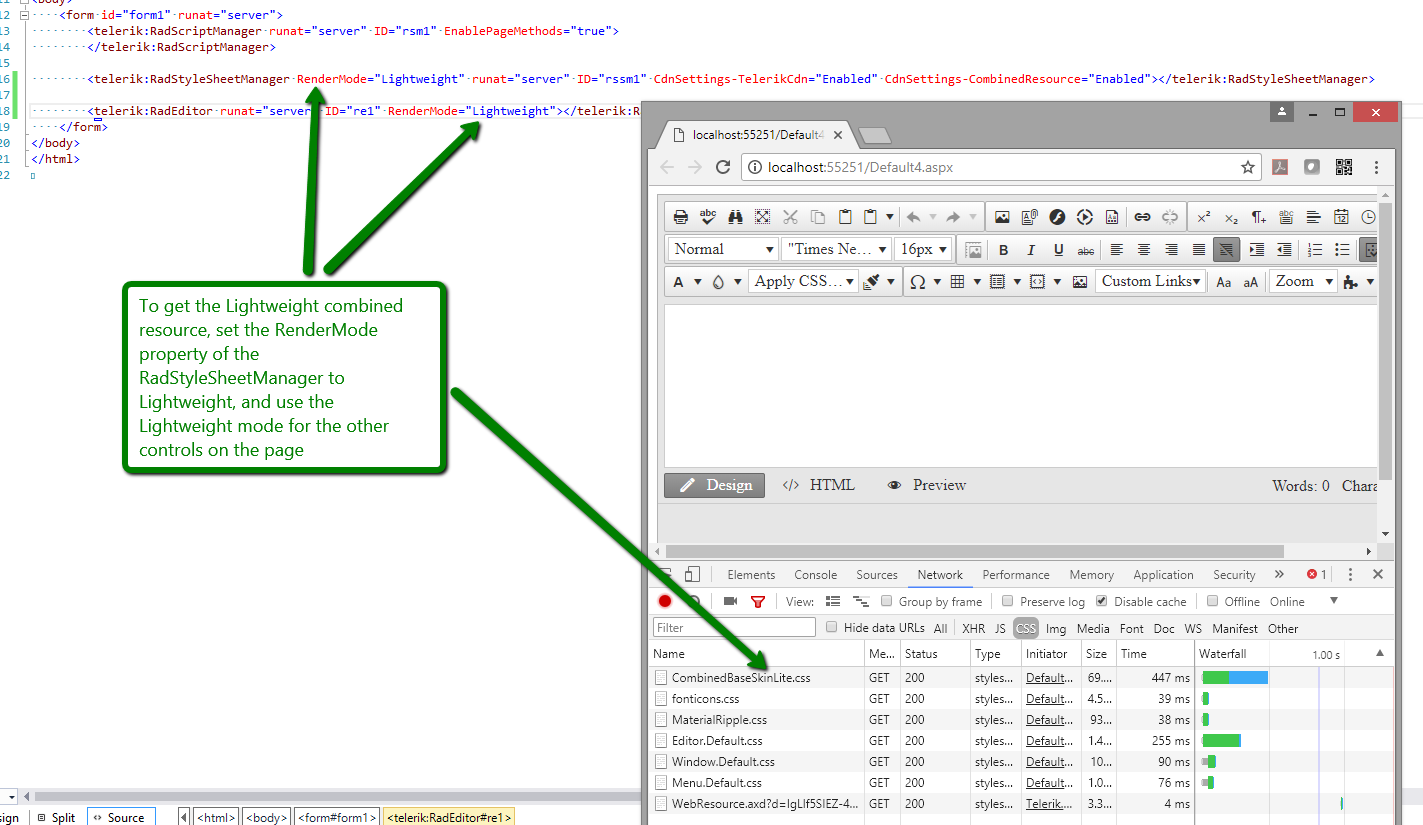
Task: Switch Visual Studio to Split view
Action: [55, 817]
